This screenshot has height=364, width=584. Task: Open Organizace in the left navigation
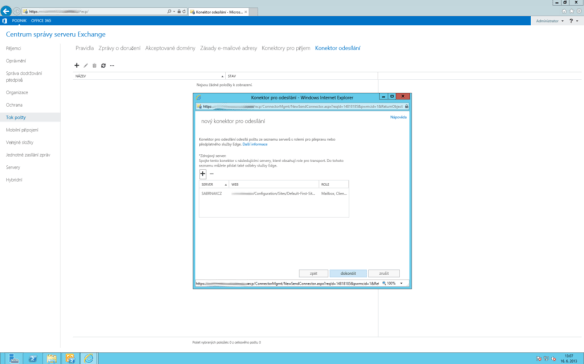pos(17,92)
